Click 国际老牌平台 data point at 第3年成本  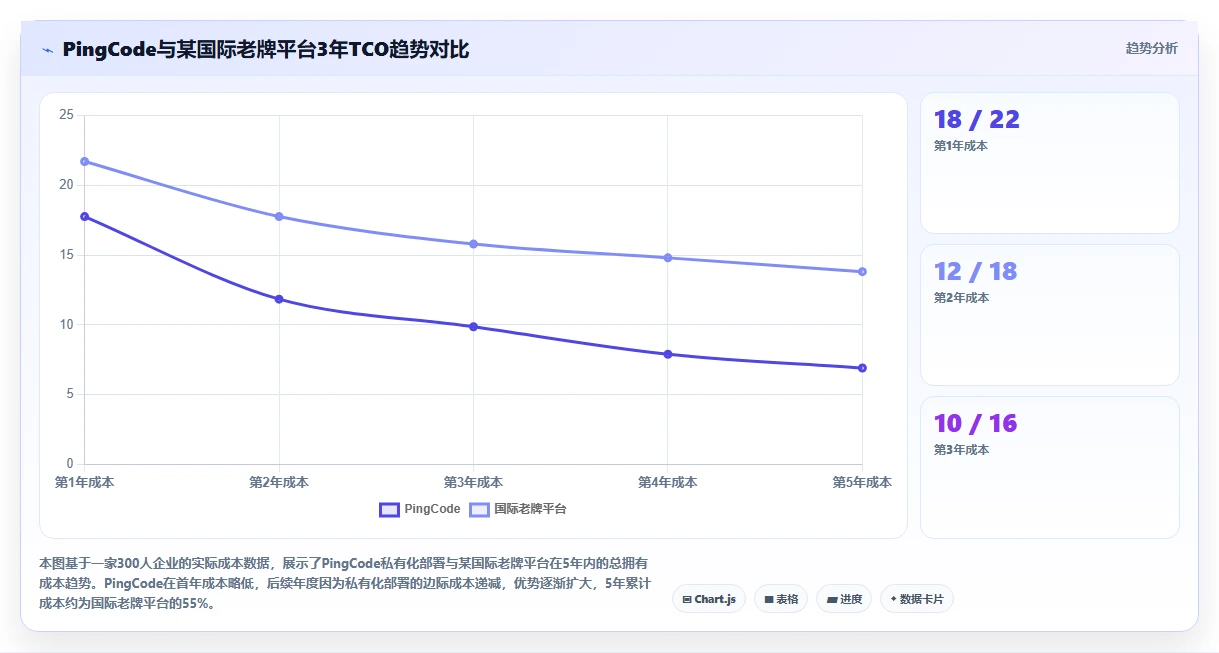[473, 244]
